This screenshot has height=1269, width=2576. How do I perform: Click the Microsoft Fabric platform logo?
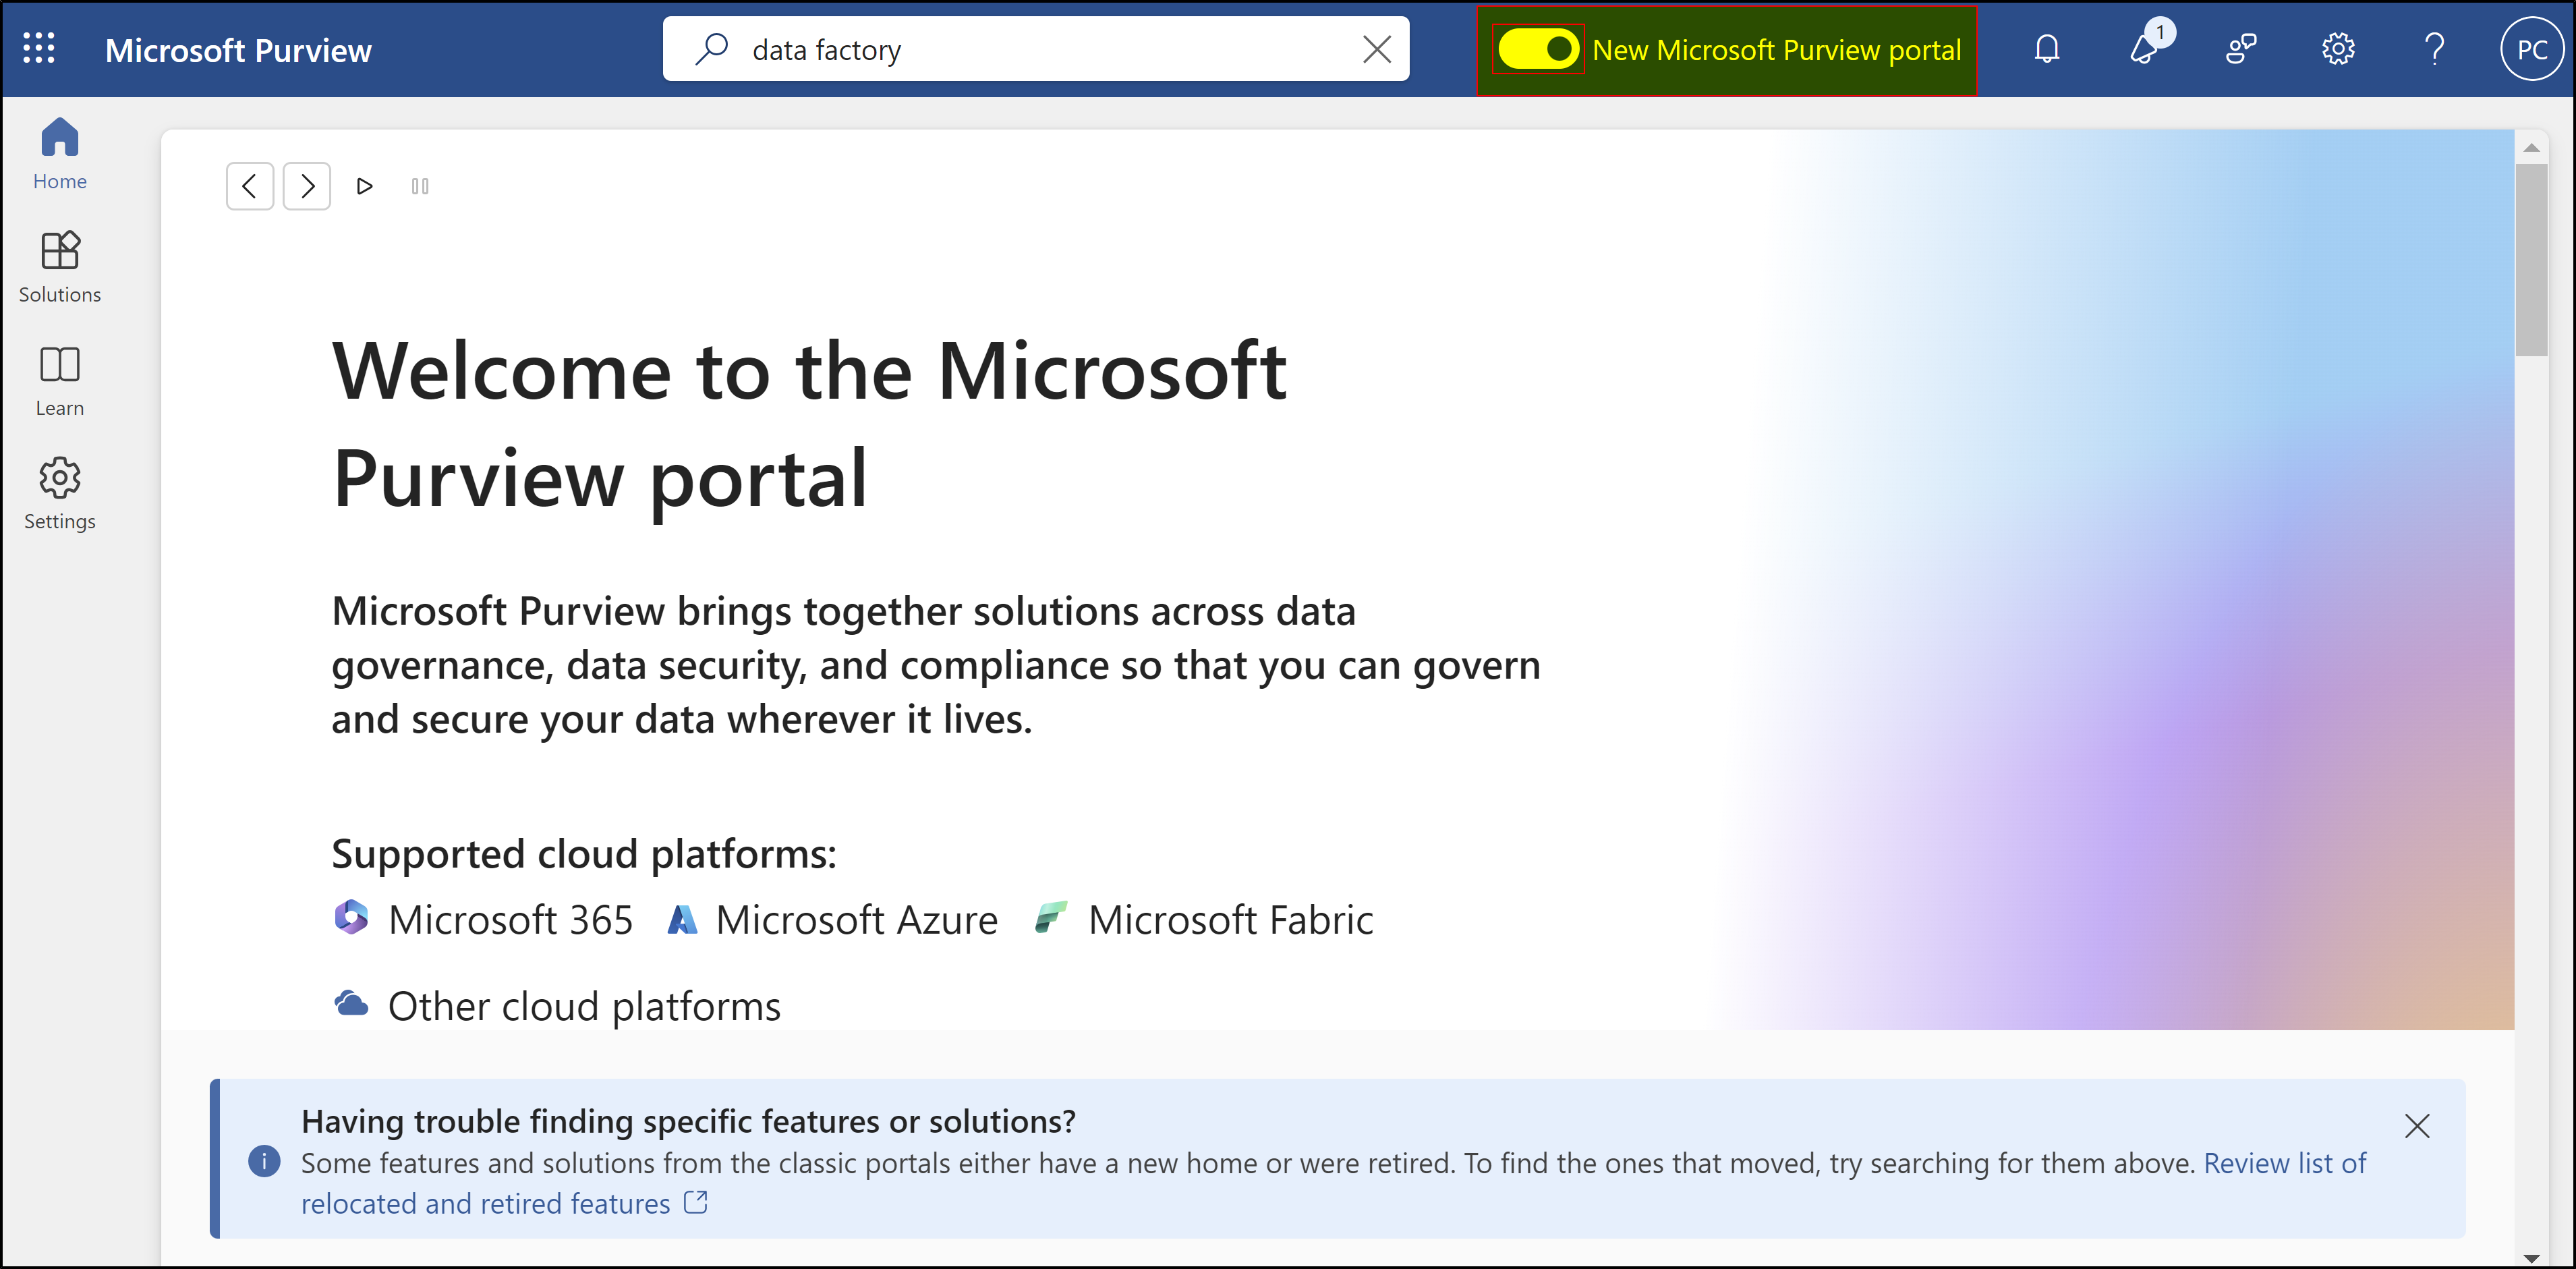(x=1050, y=917)
